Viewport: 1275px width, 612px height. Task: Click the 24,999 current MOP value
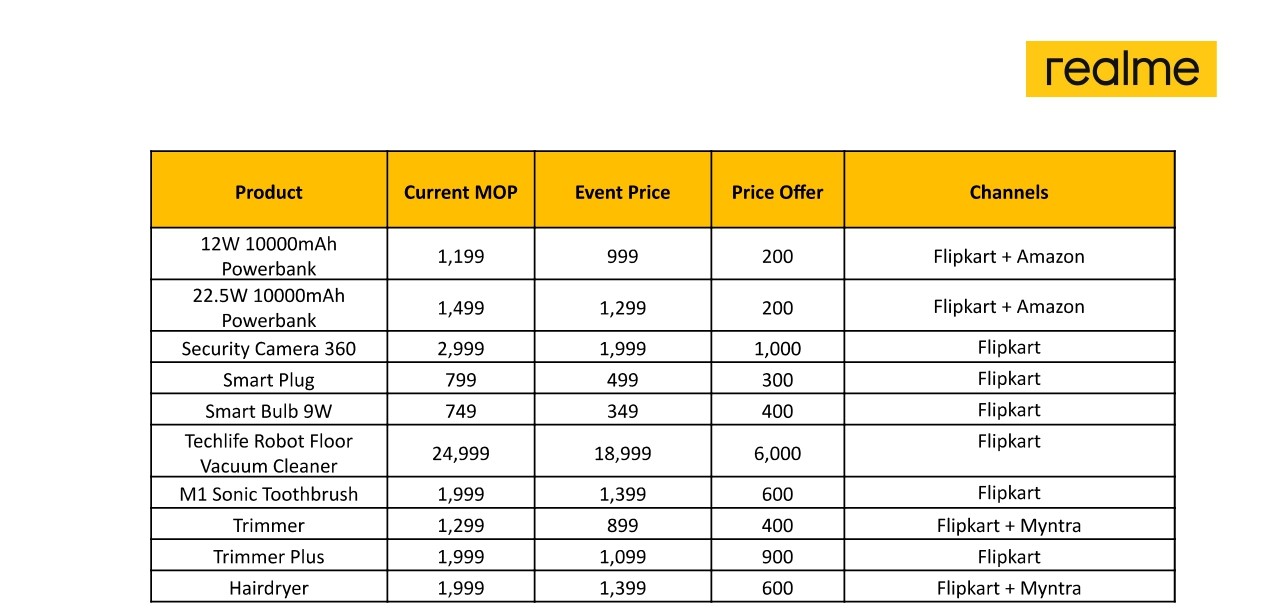(x=460, y=453)
